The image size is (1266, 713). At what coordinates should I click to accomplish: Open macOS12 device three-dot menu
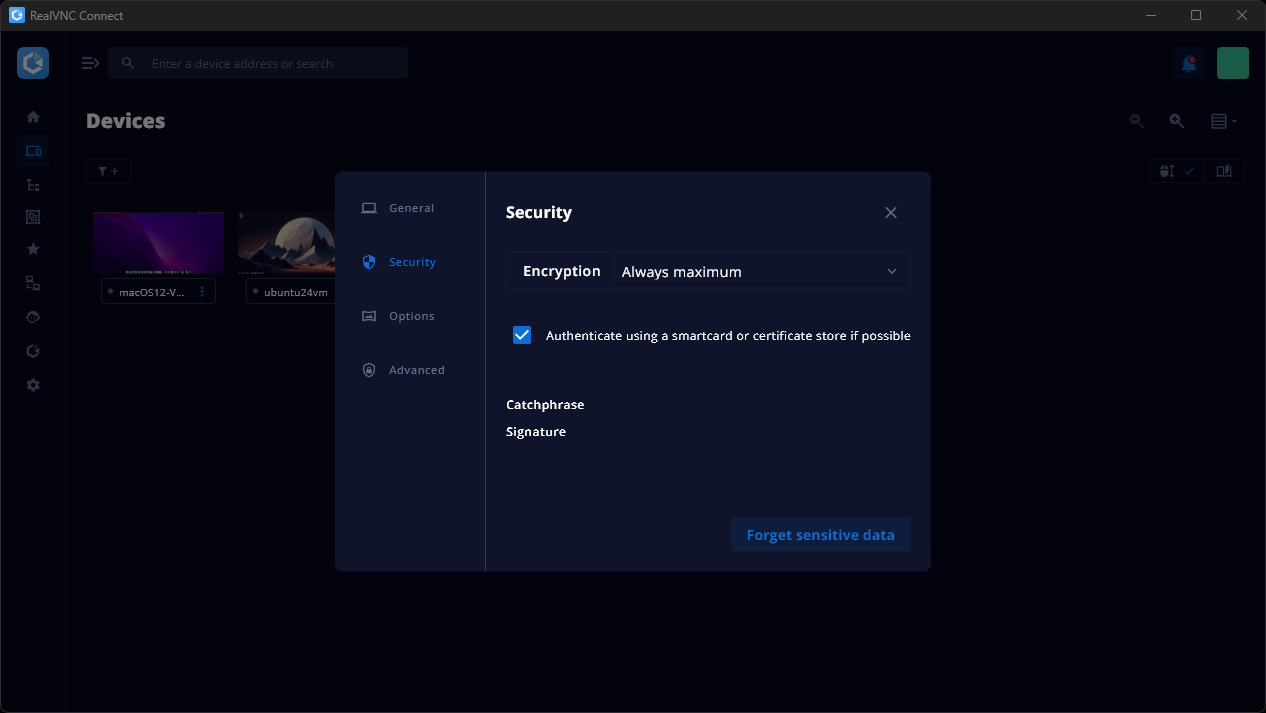(202, 292)
